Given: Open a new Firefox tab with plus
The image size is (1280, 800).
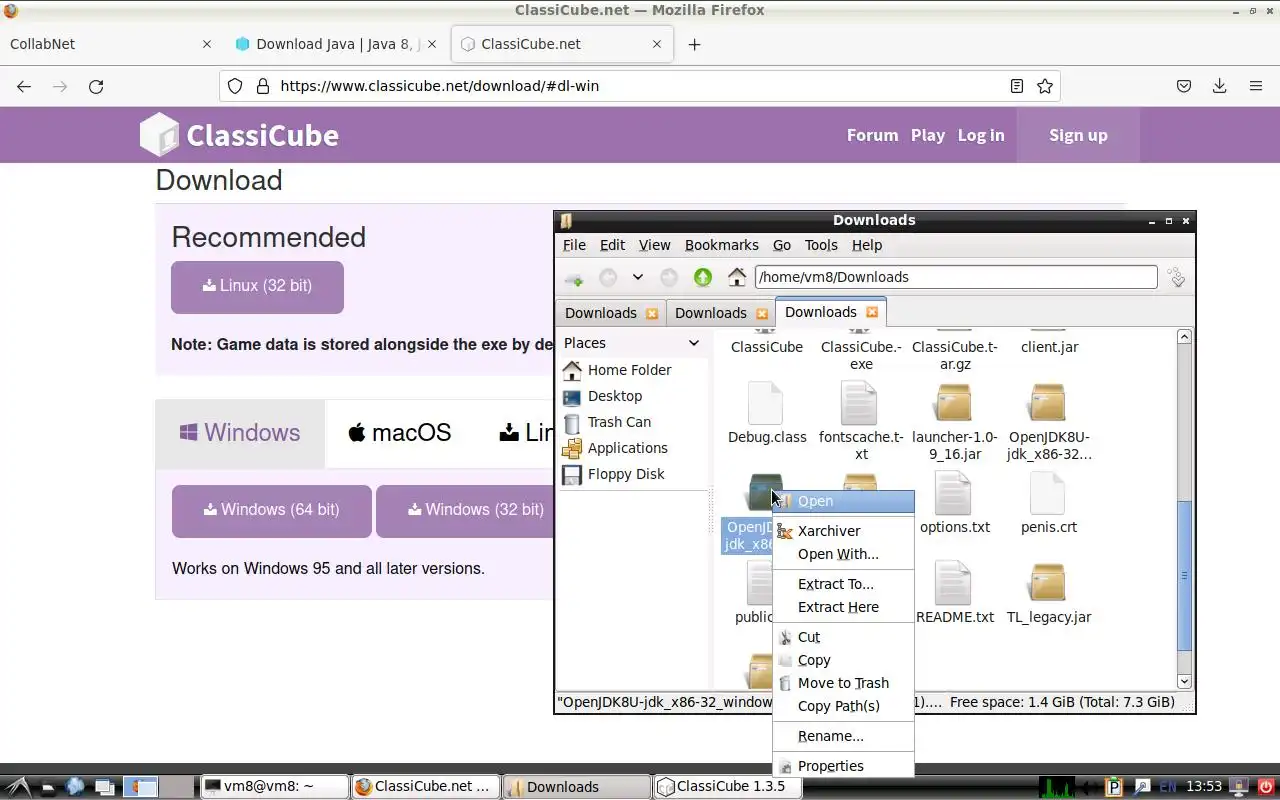Looking at the screenshot, I should click(694, 44).
